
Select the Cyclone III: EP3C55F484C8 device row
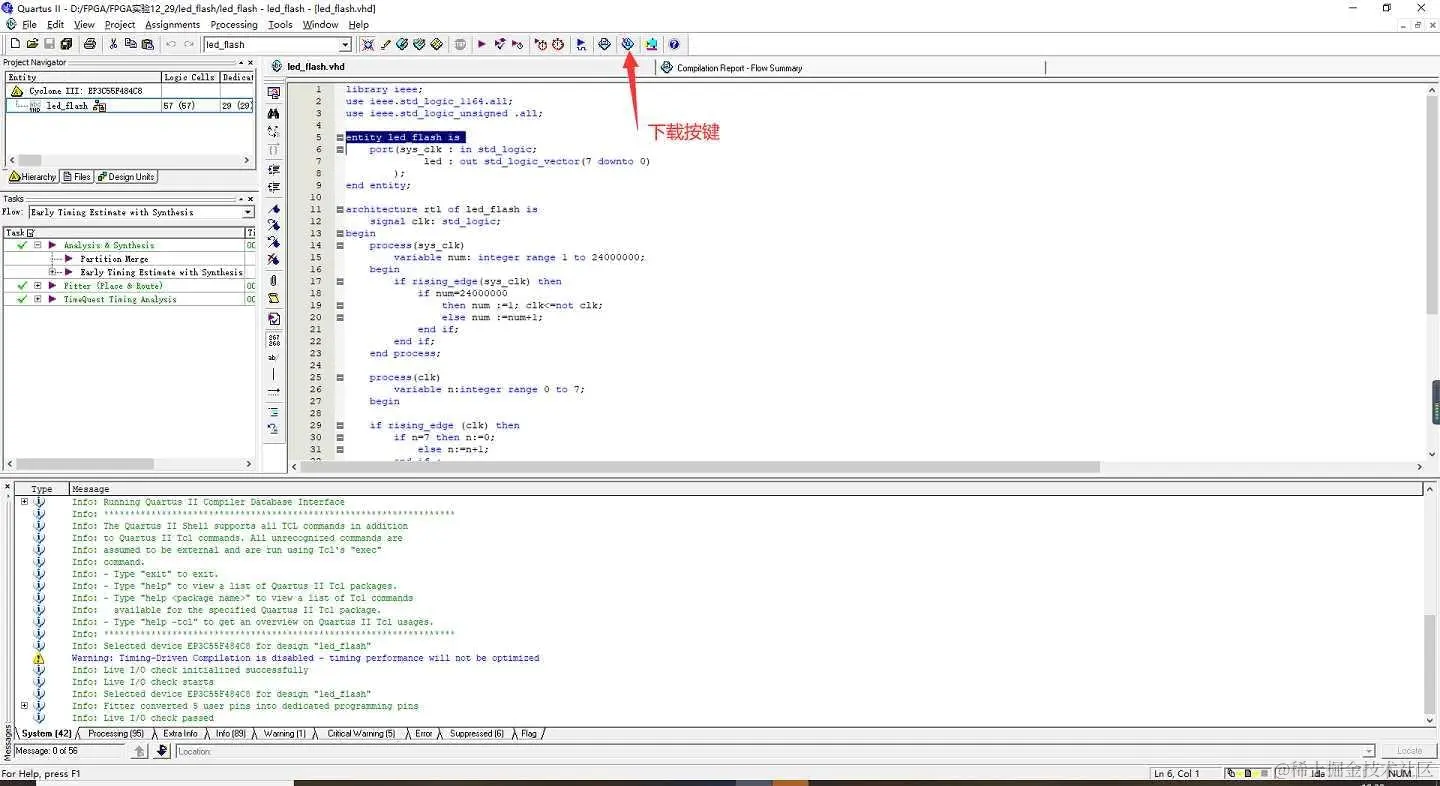[85, 91]
